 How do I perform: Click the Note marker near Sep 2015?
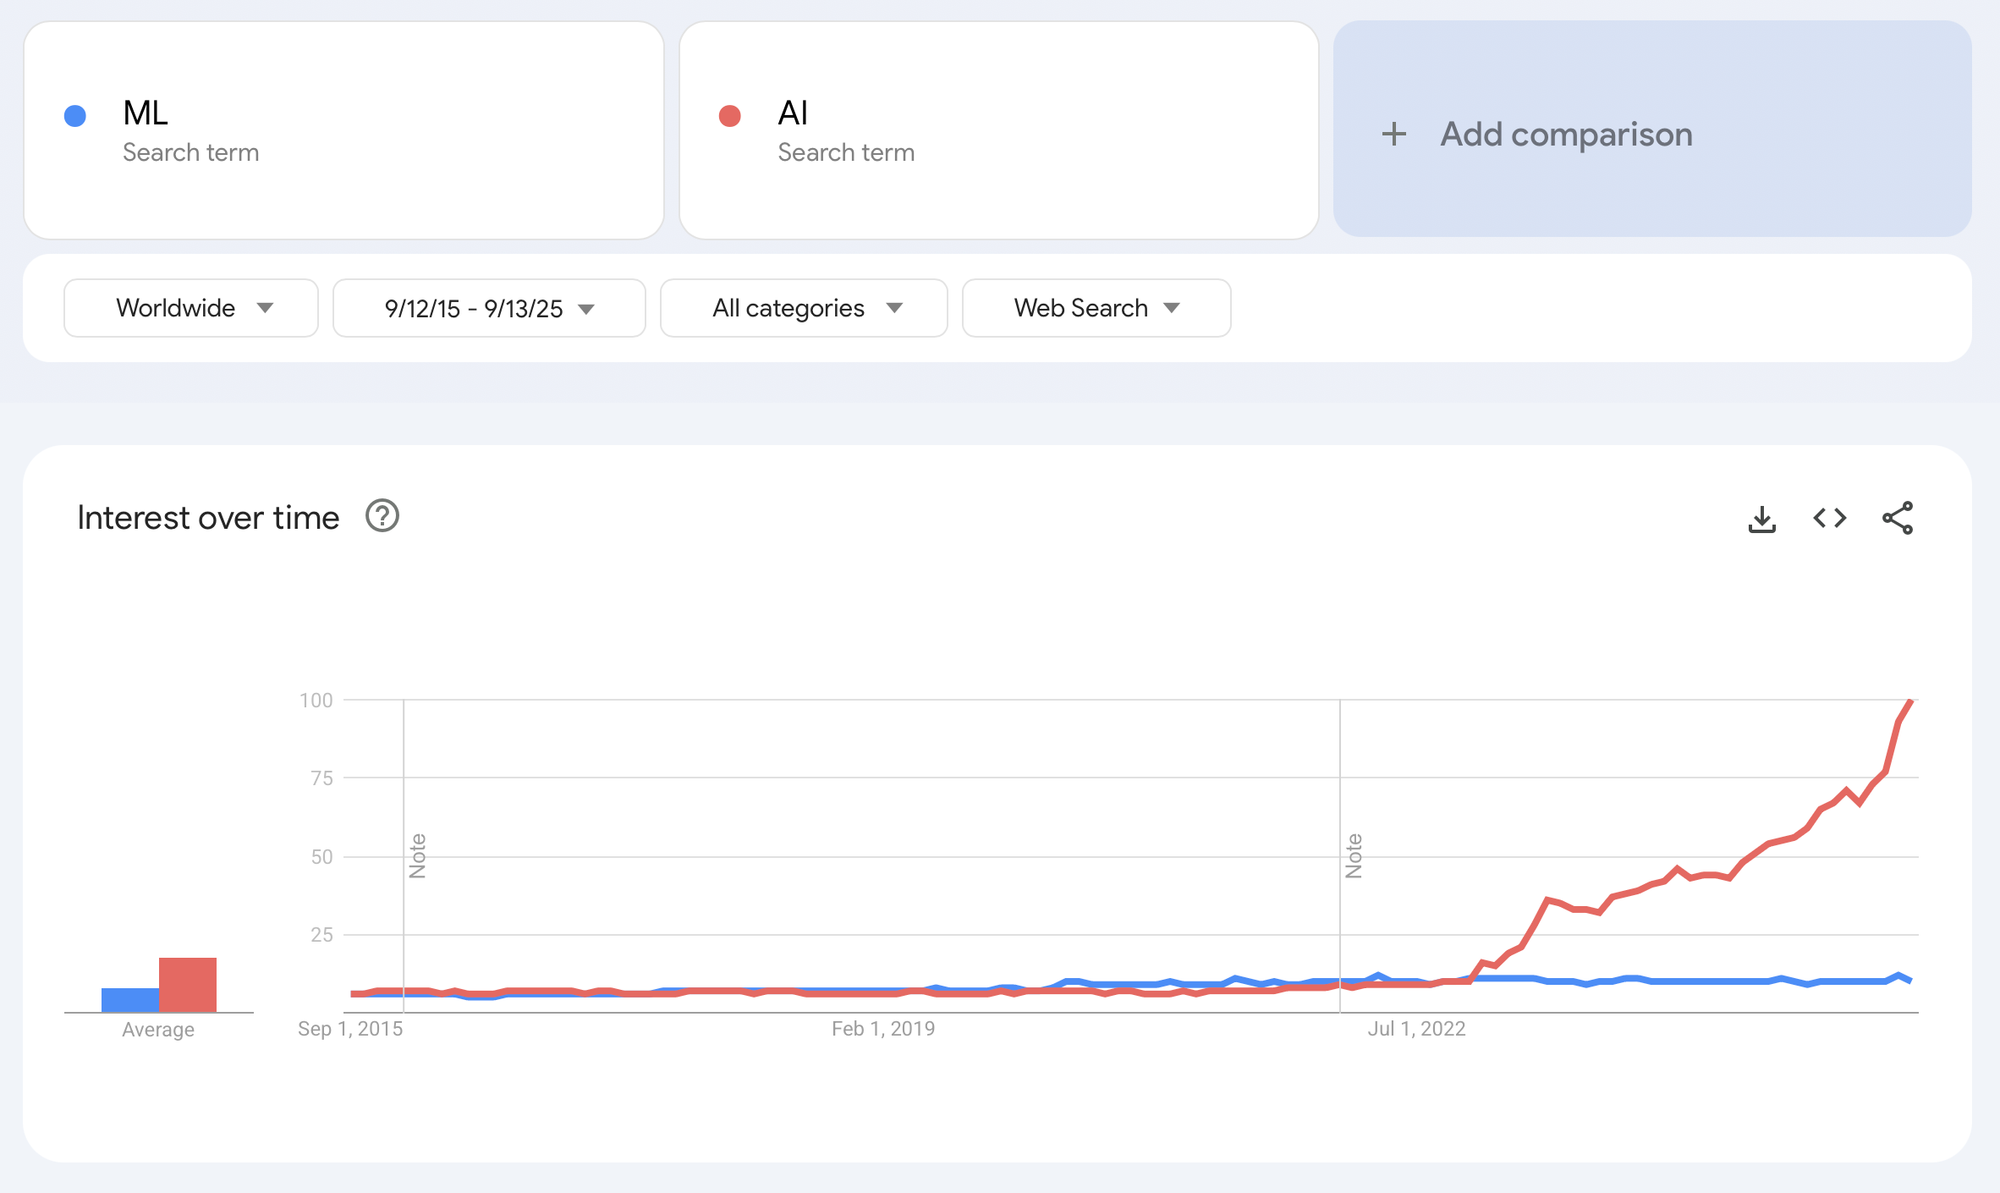[x=418, y=856]
